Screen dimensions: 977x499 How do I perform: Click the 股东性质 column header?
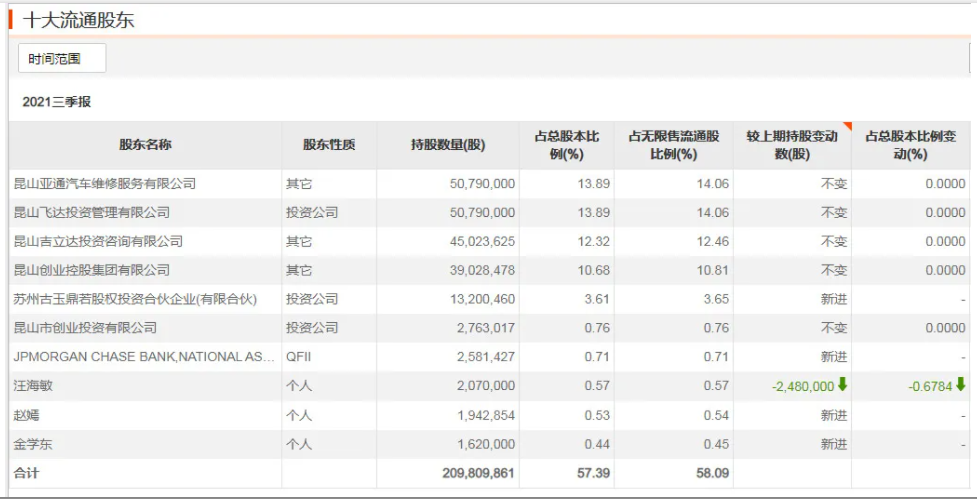(329, 145)
